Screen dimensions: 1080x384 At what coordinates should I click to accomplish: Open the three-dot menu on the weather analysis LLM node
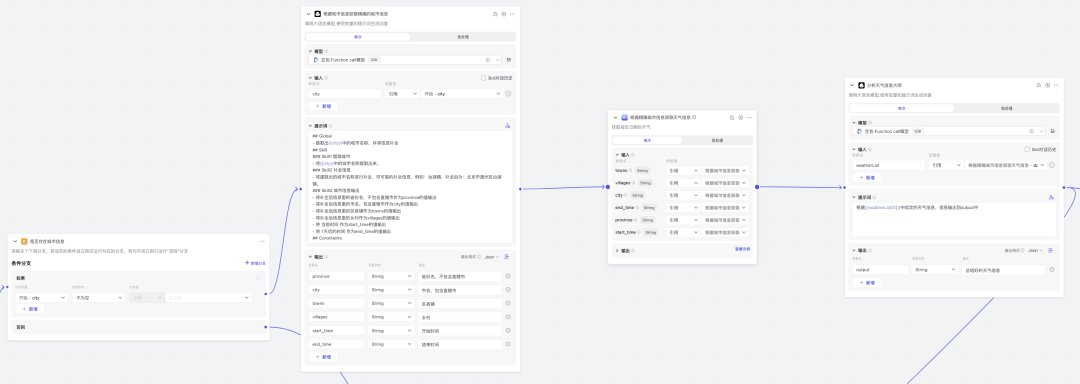[x=1055, y=85]
